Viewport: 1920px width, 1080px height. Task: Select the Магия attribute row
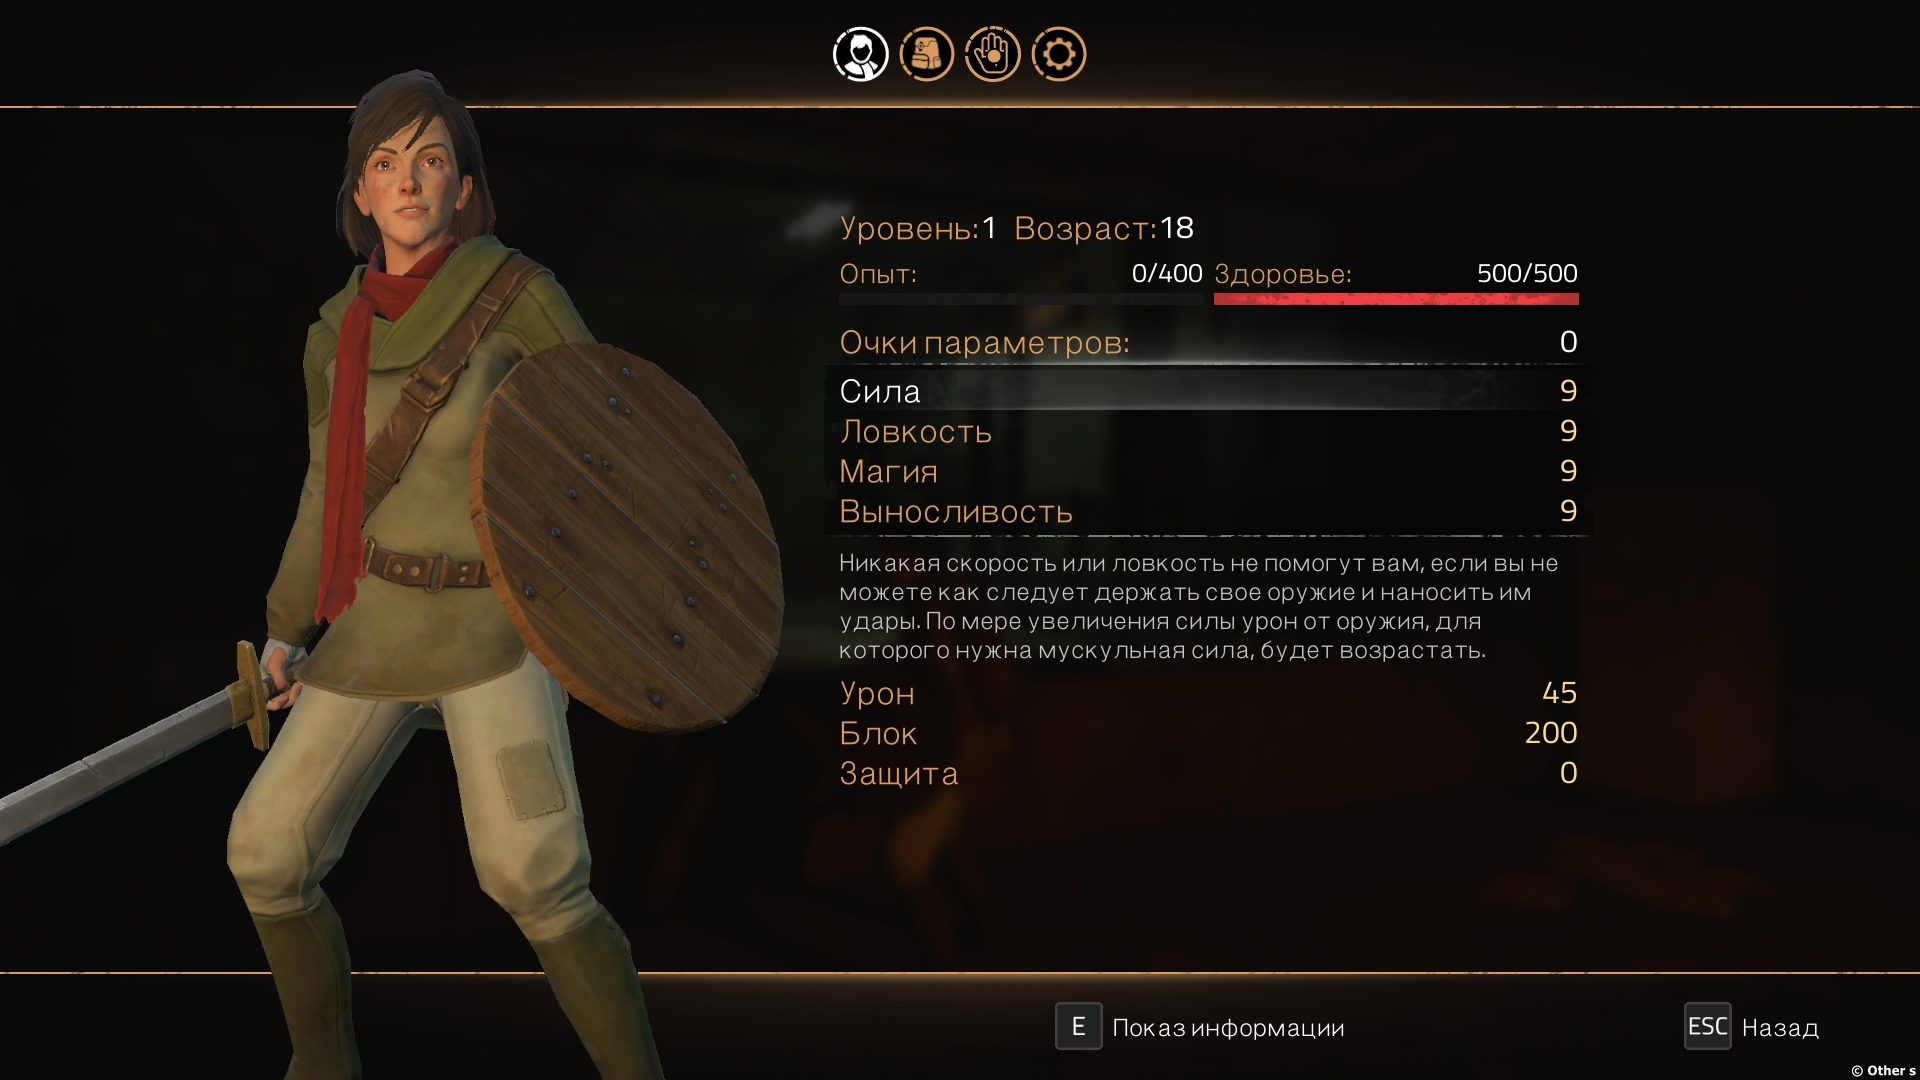[1208, 471]
